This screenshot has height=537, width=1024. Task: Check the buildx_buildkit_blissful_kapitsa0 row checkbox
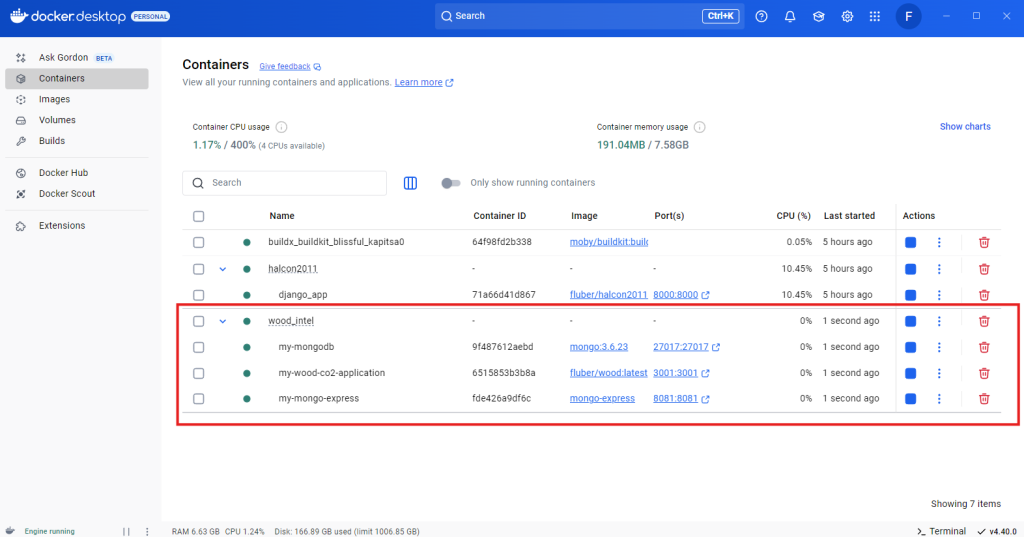(199, 242)
